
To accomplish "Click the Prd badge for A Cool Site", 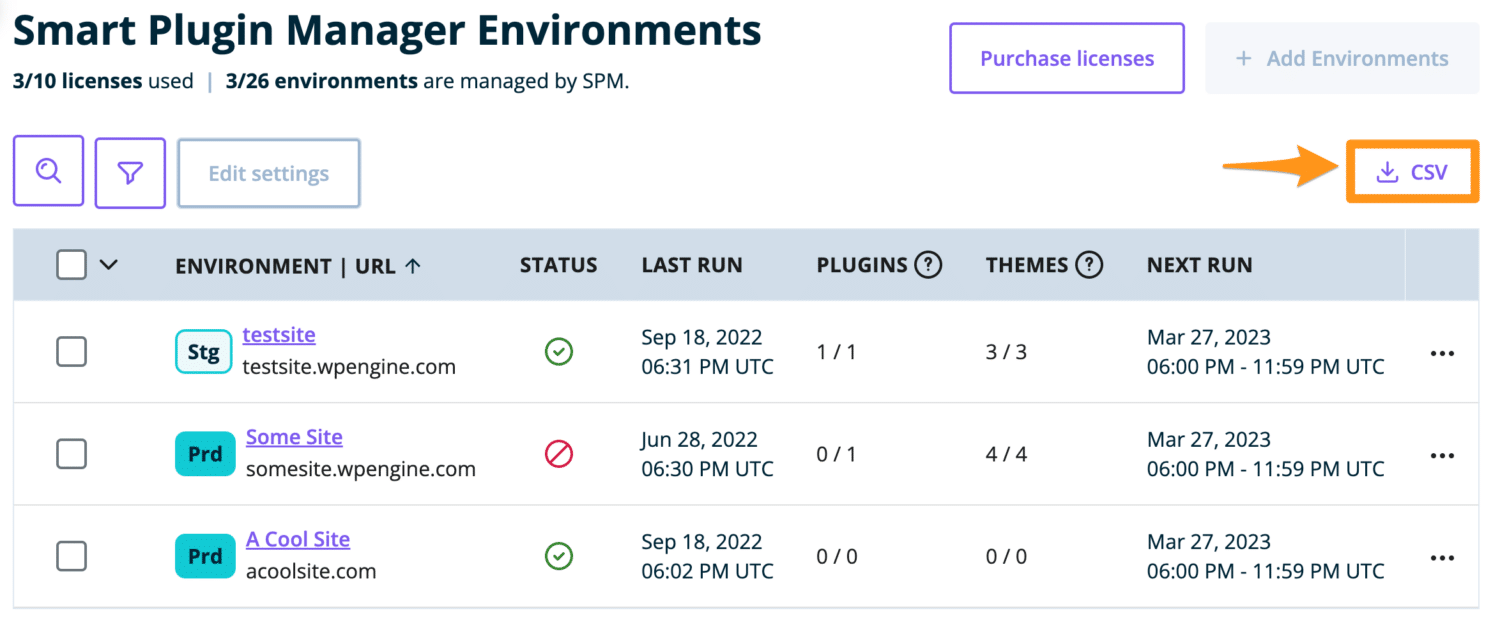I will tap(204, 557).
